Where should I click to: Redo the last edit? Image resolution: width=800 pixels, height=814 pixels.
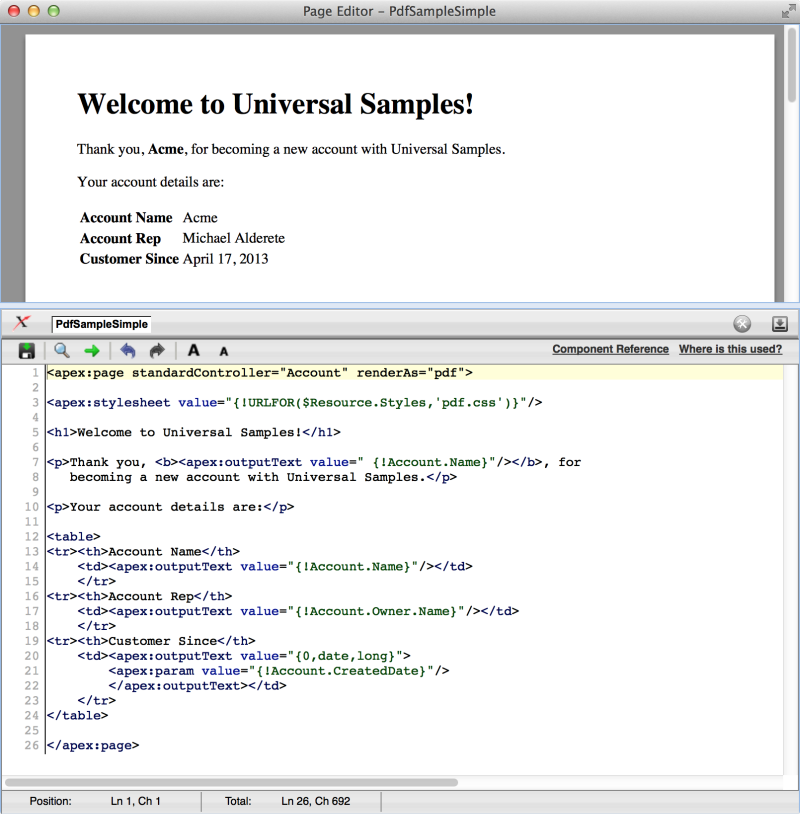click(x=156, y=350)
